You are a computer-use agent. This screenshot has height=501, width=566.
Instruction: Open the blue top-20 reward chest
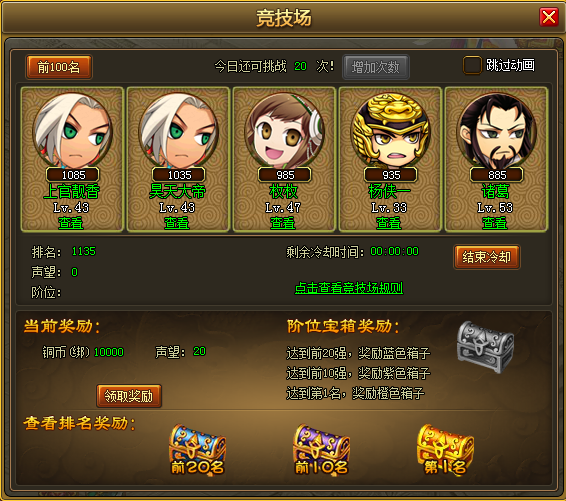pos(197,449)
